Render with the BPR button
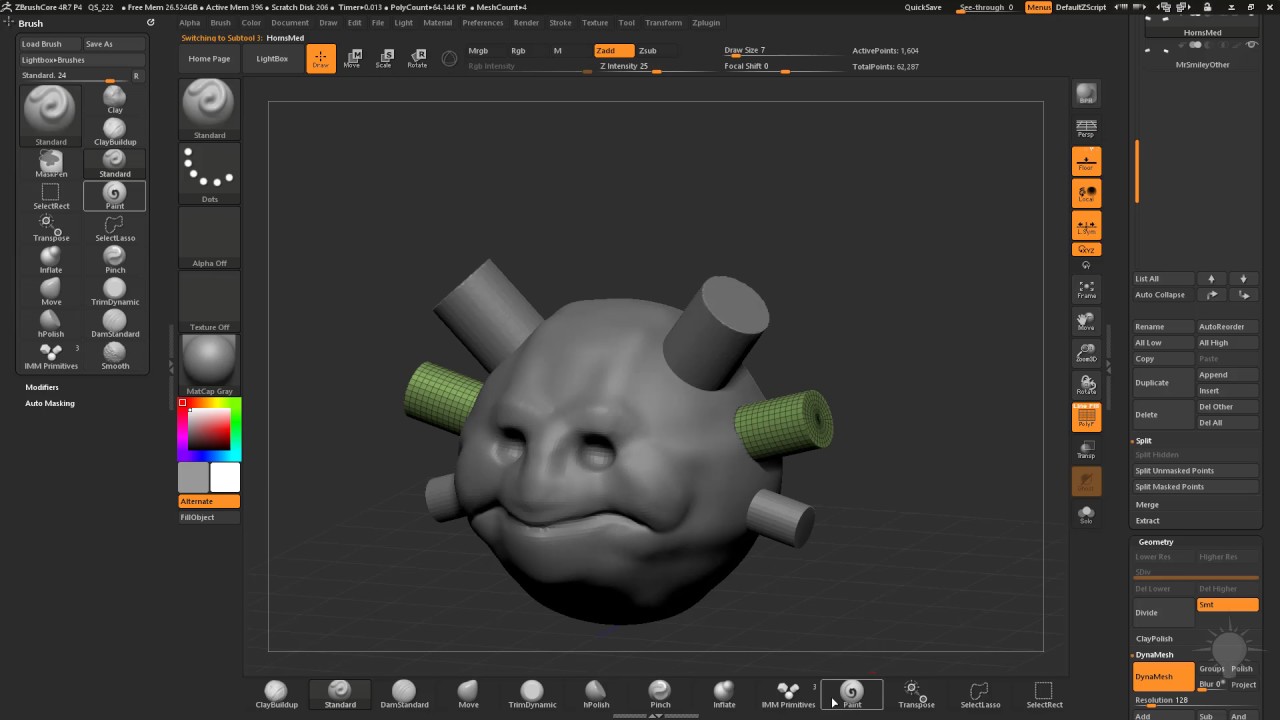 (1086, 94)
